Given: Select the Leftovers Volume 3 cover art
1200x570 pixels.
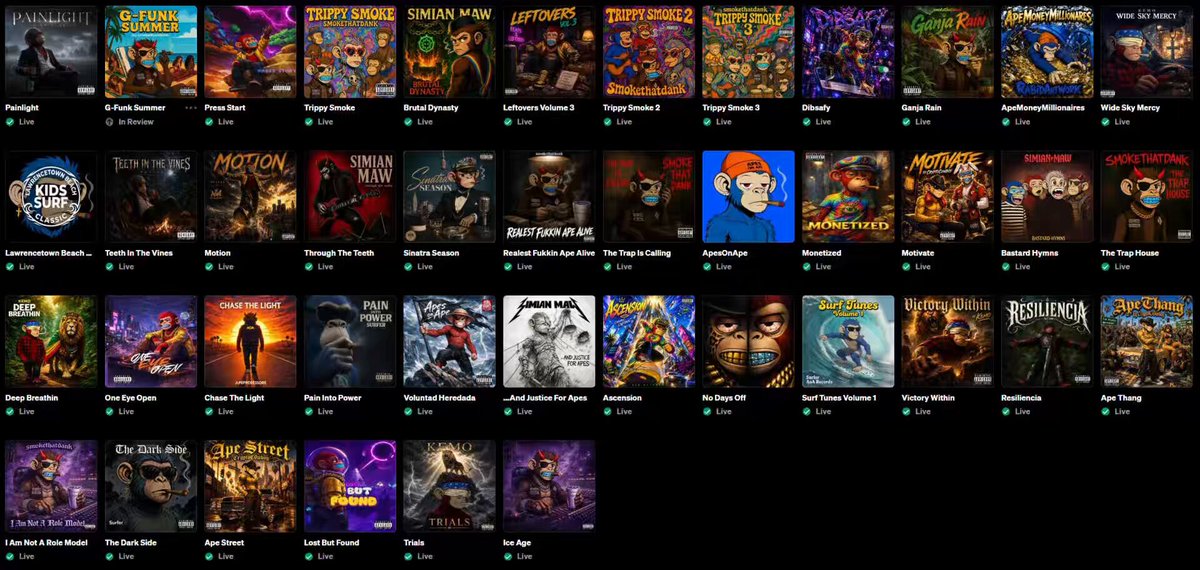Looking at the screenshot, I should click(x=549, y=52).
